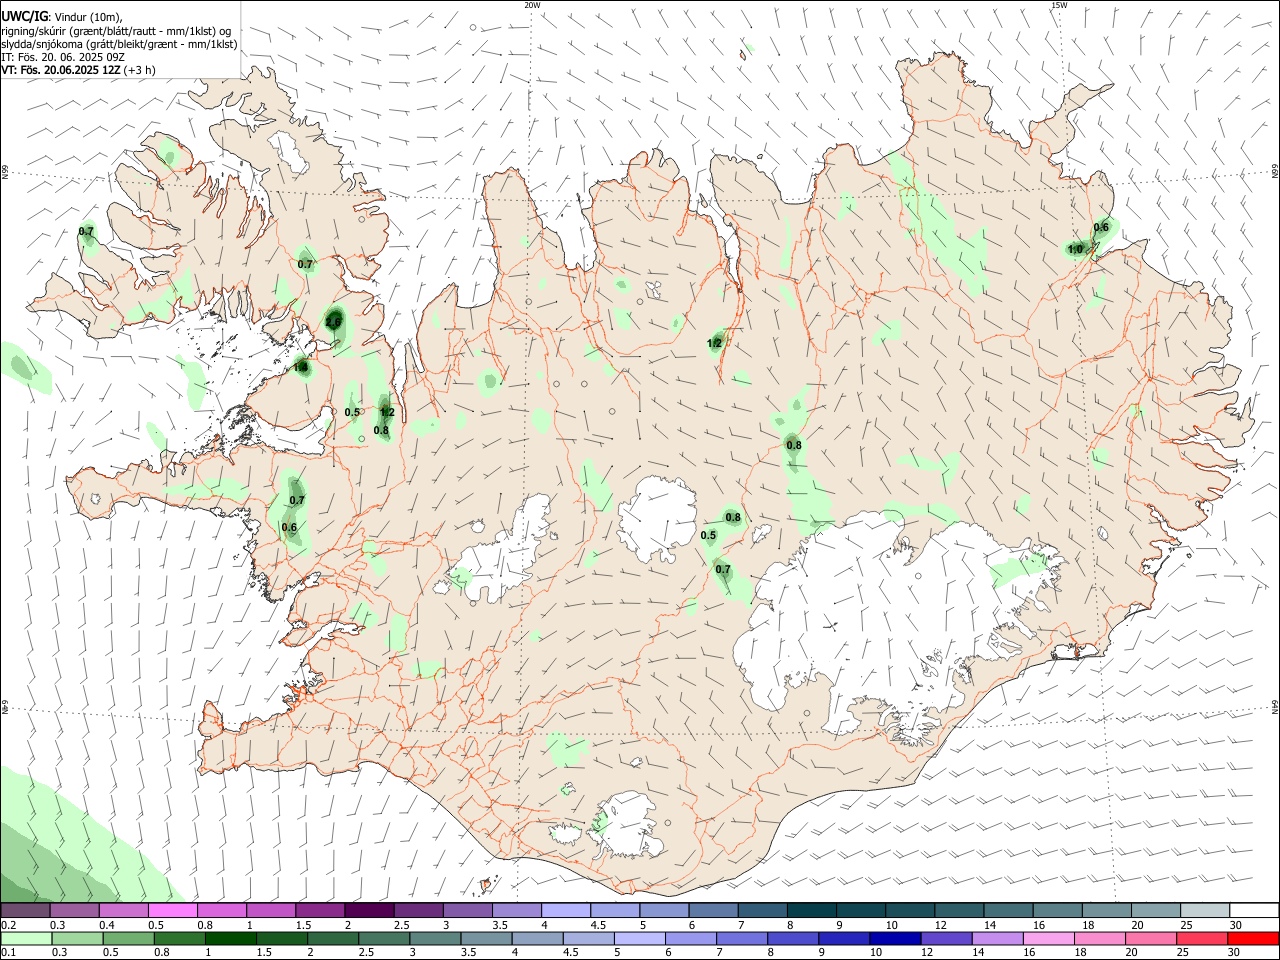Image resolution: width=1280 pixels, height=960 pixels.
Task: Click the darkest green 1 swatch in lower legend
Action: (x=231, y=939)
